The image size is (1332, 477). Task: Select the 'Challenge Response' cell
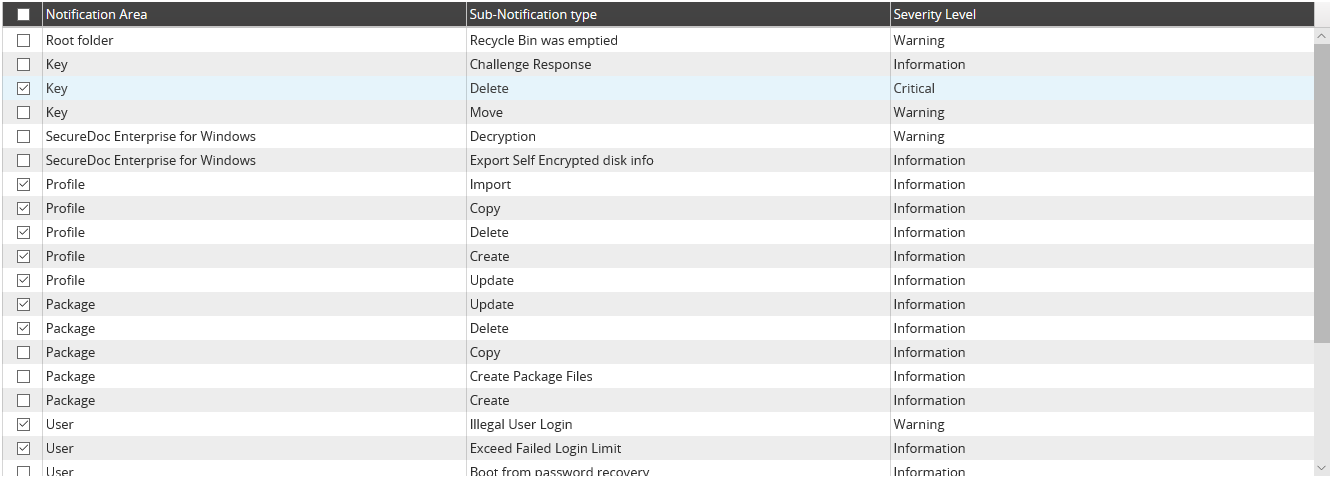pos(679,65)
